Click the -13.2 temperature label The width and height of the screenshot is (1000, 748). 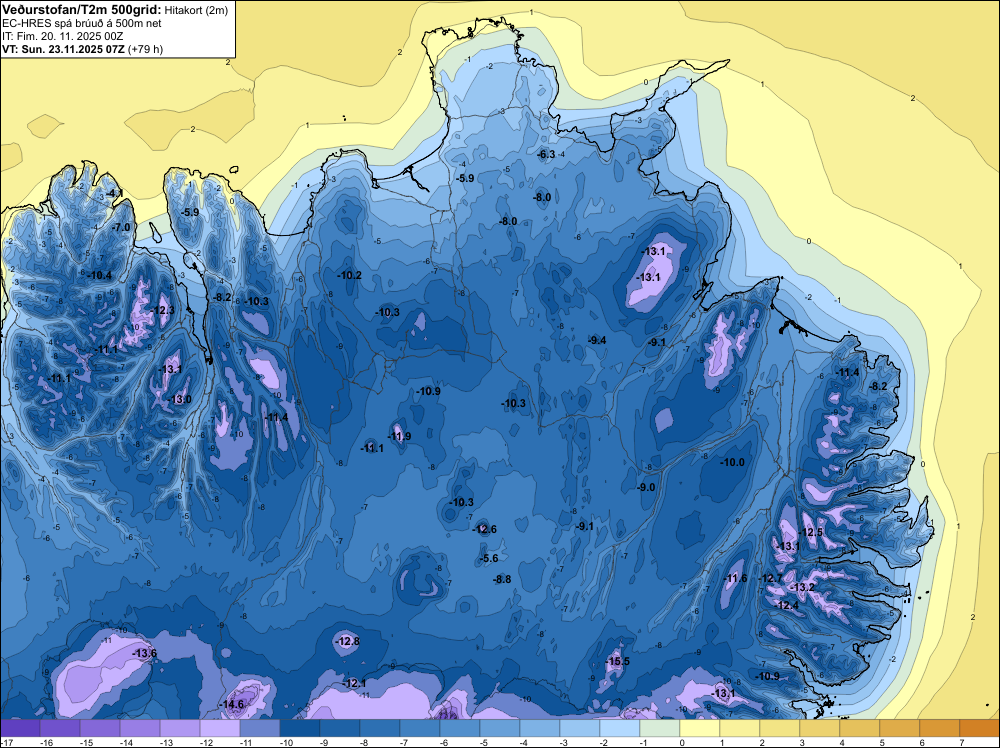coord(802,587)
